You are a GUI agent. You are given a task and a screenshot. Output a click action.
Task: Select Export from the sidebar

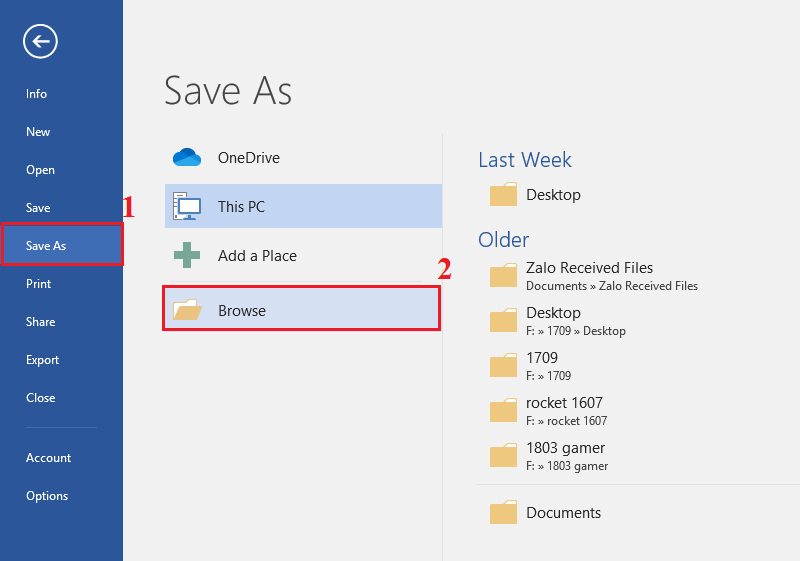coord(43,360)
